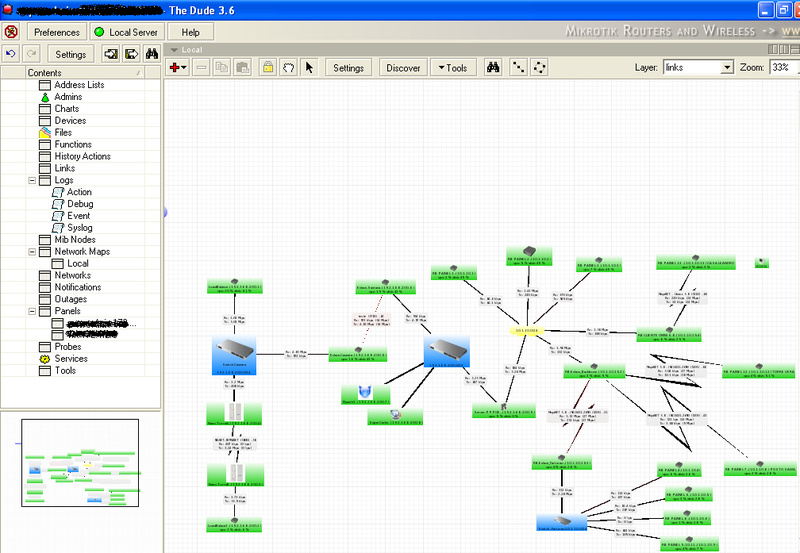Click the small device node in the top right map corner

(761, 263)
